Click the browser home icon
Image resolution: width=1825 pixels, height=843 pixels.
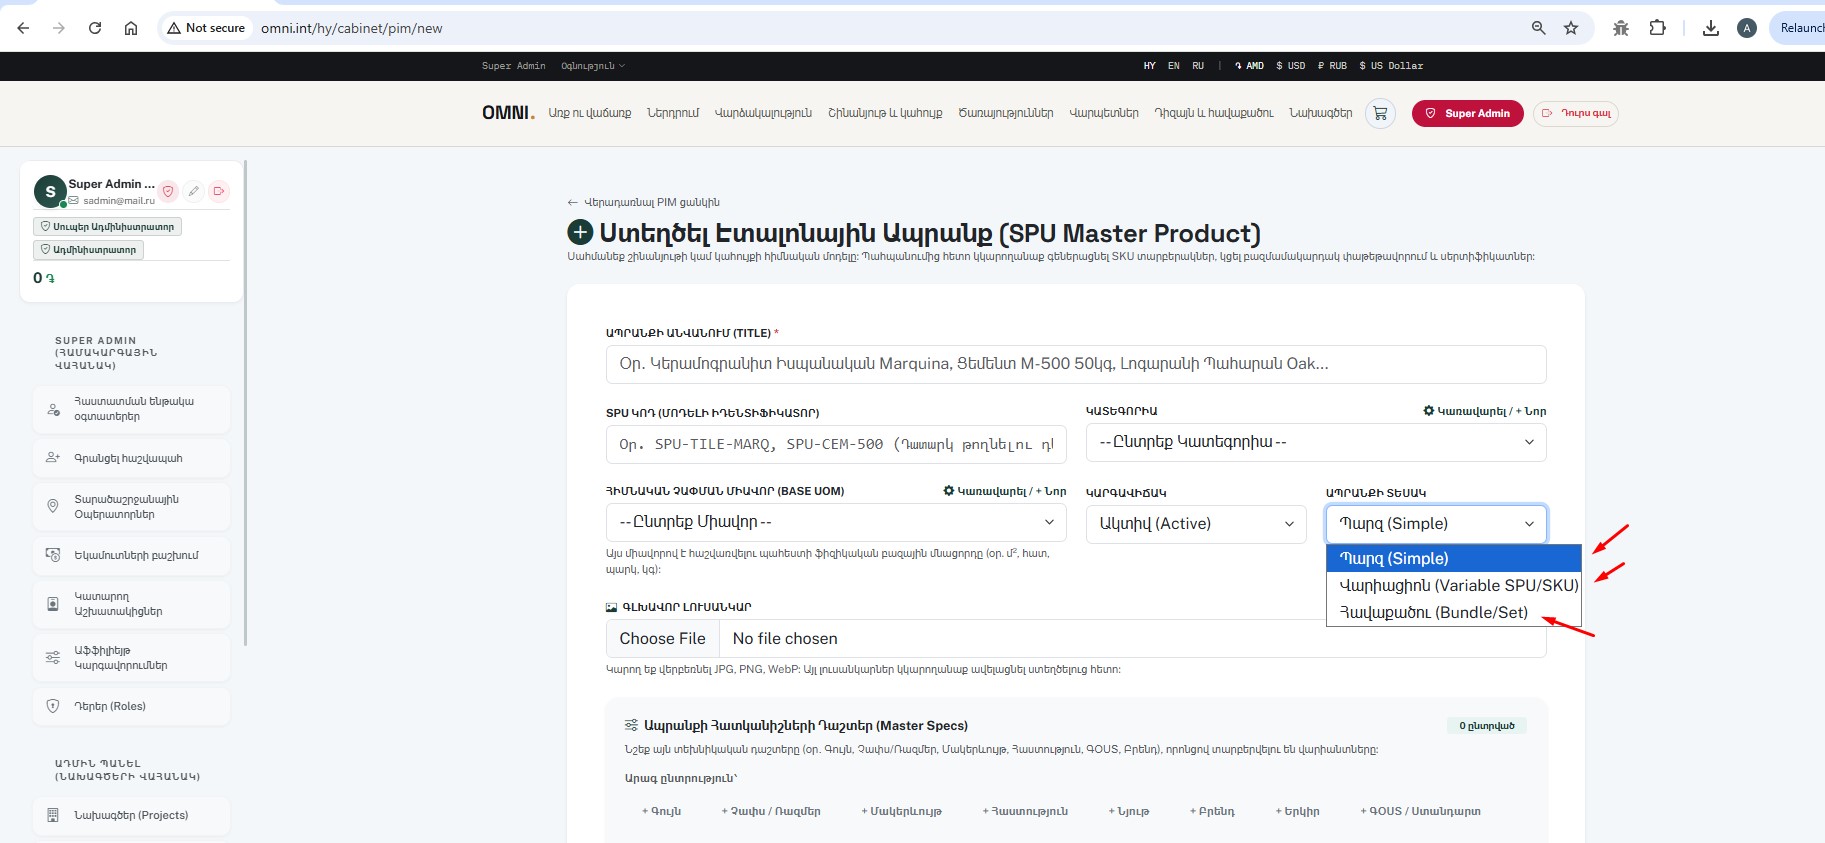pyautogui.click(x=131, y=28)
